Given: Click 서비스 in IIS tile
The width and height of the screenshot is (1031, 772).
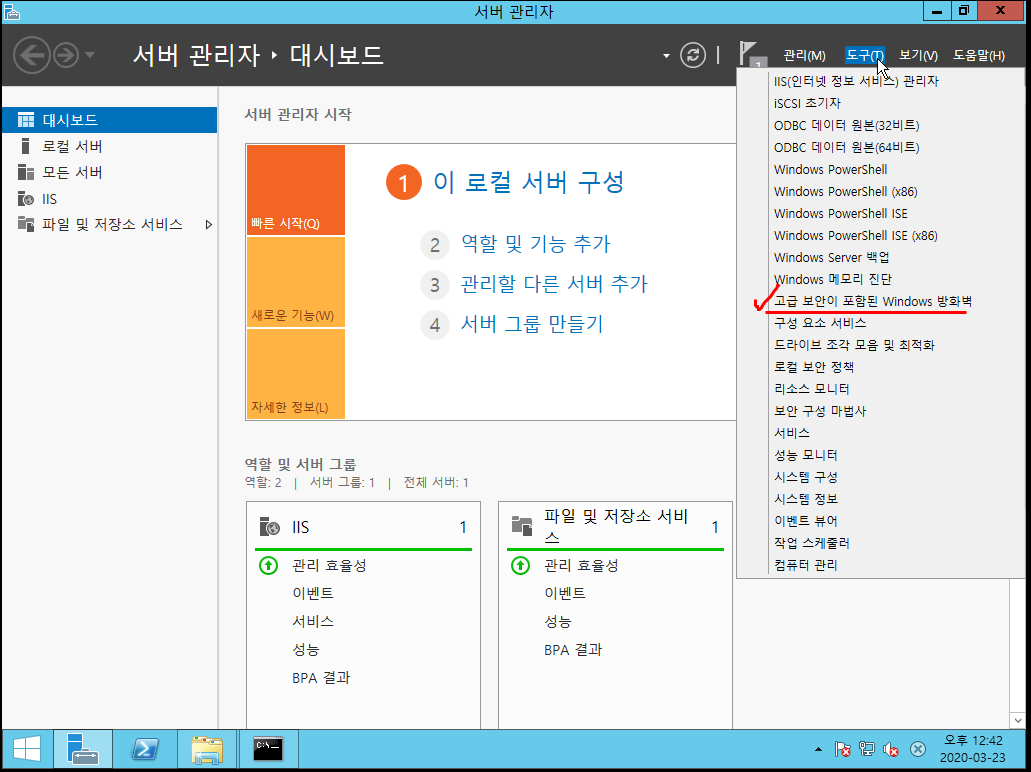Looking at the screenshot, I should (313, 621).
